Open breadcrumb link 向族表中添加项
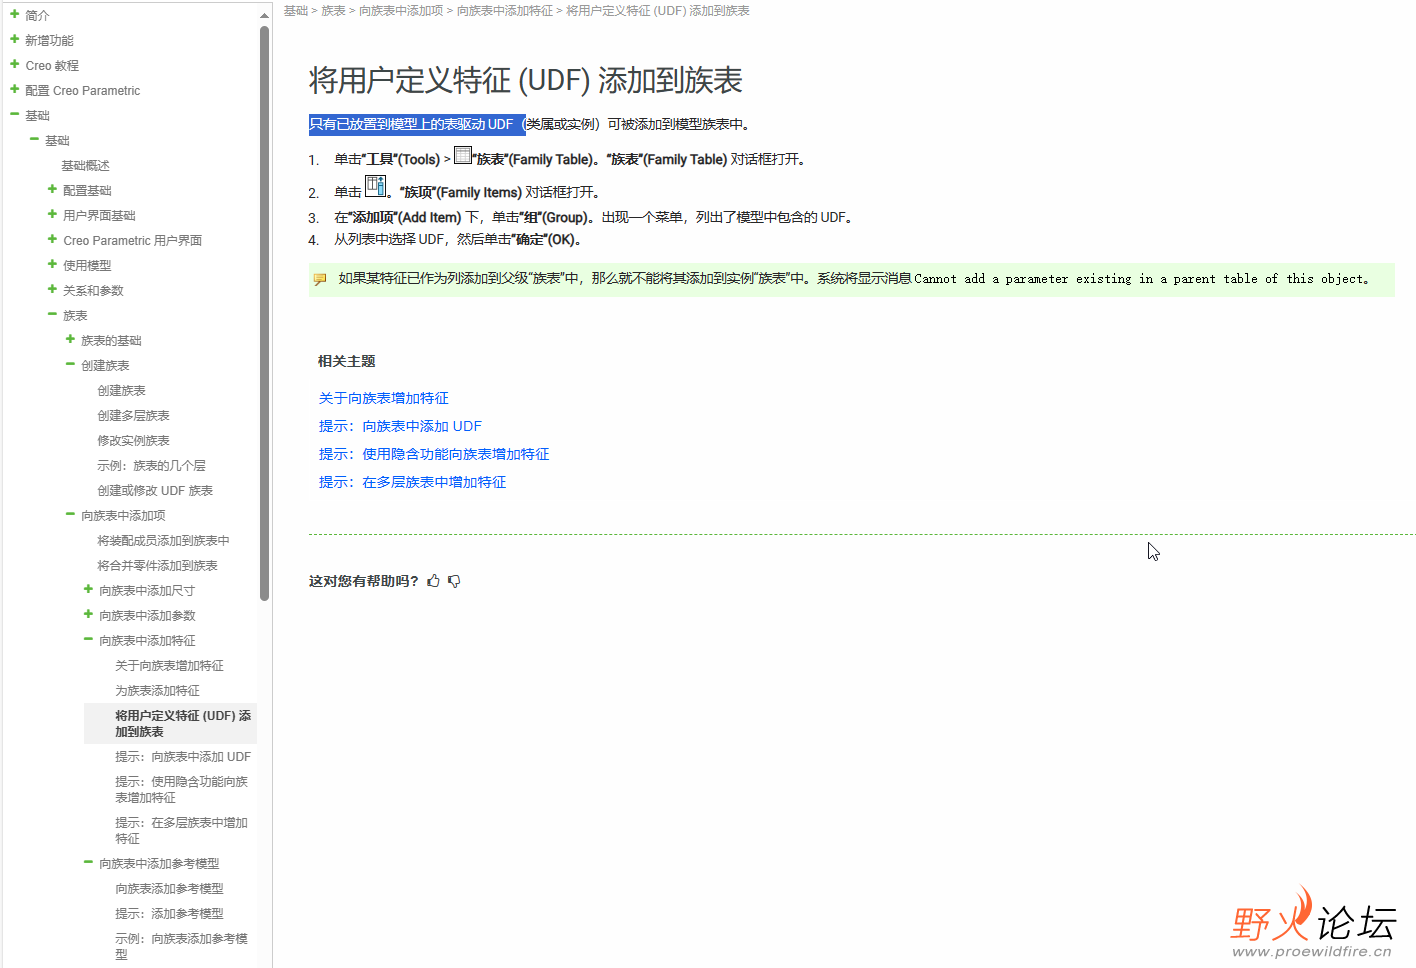1416x968 pixels. (401, 11)
